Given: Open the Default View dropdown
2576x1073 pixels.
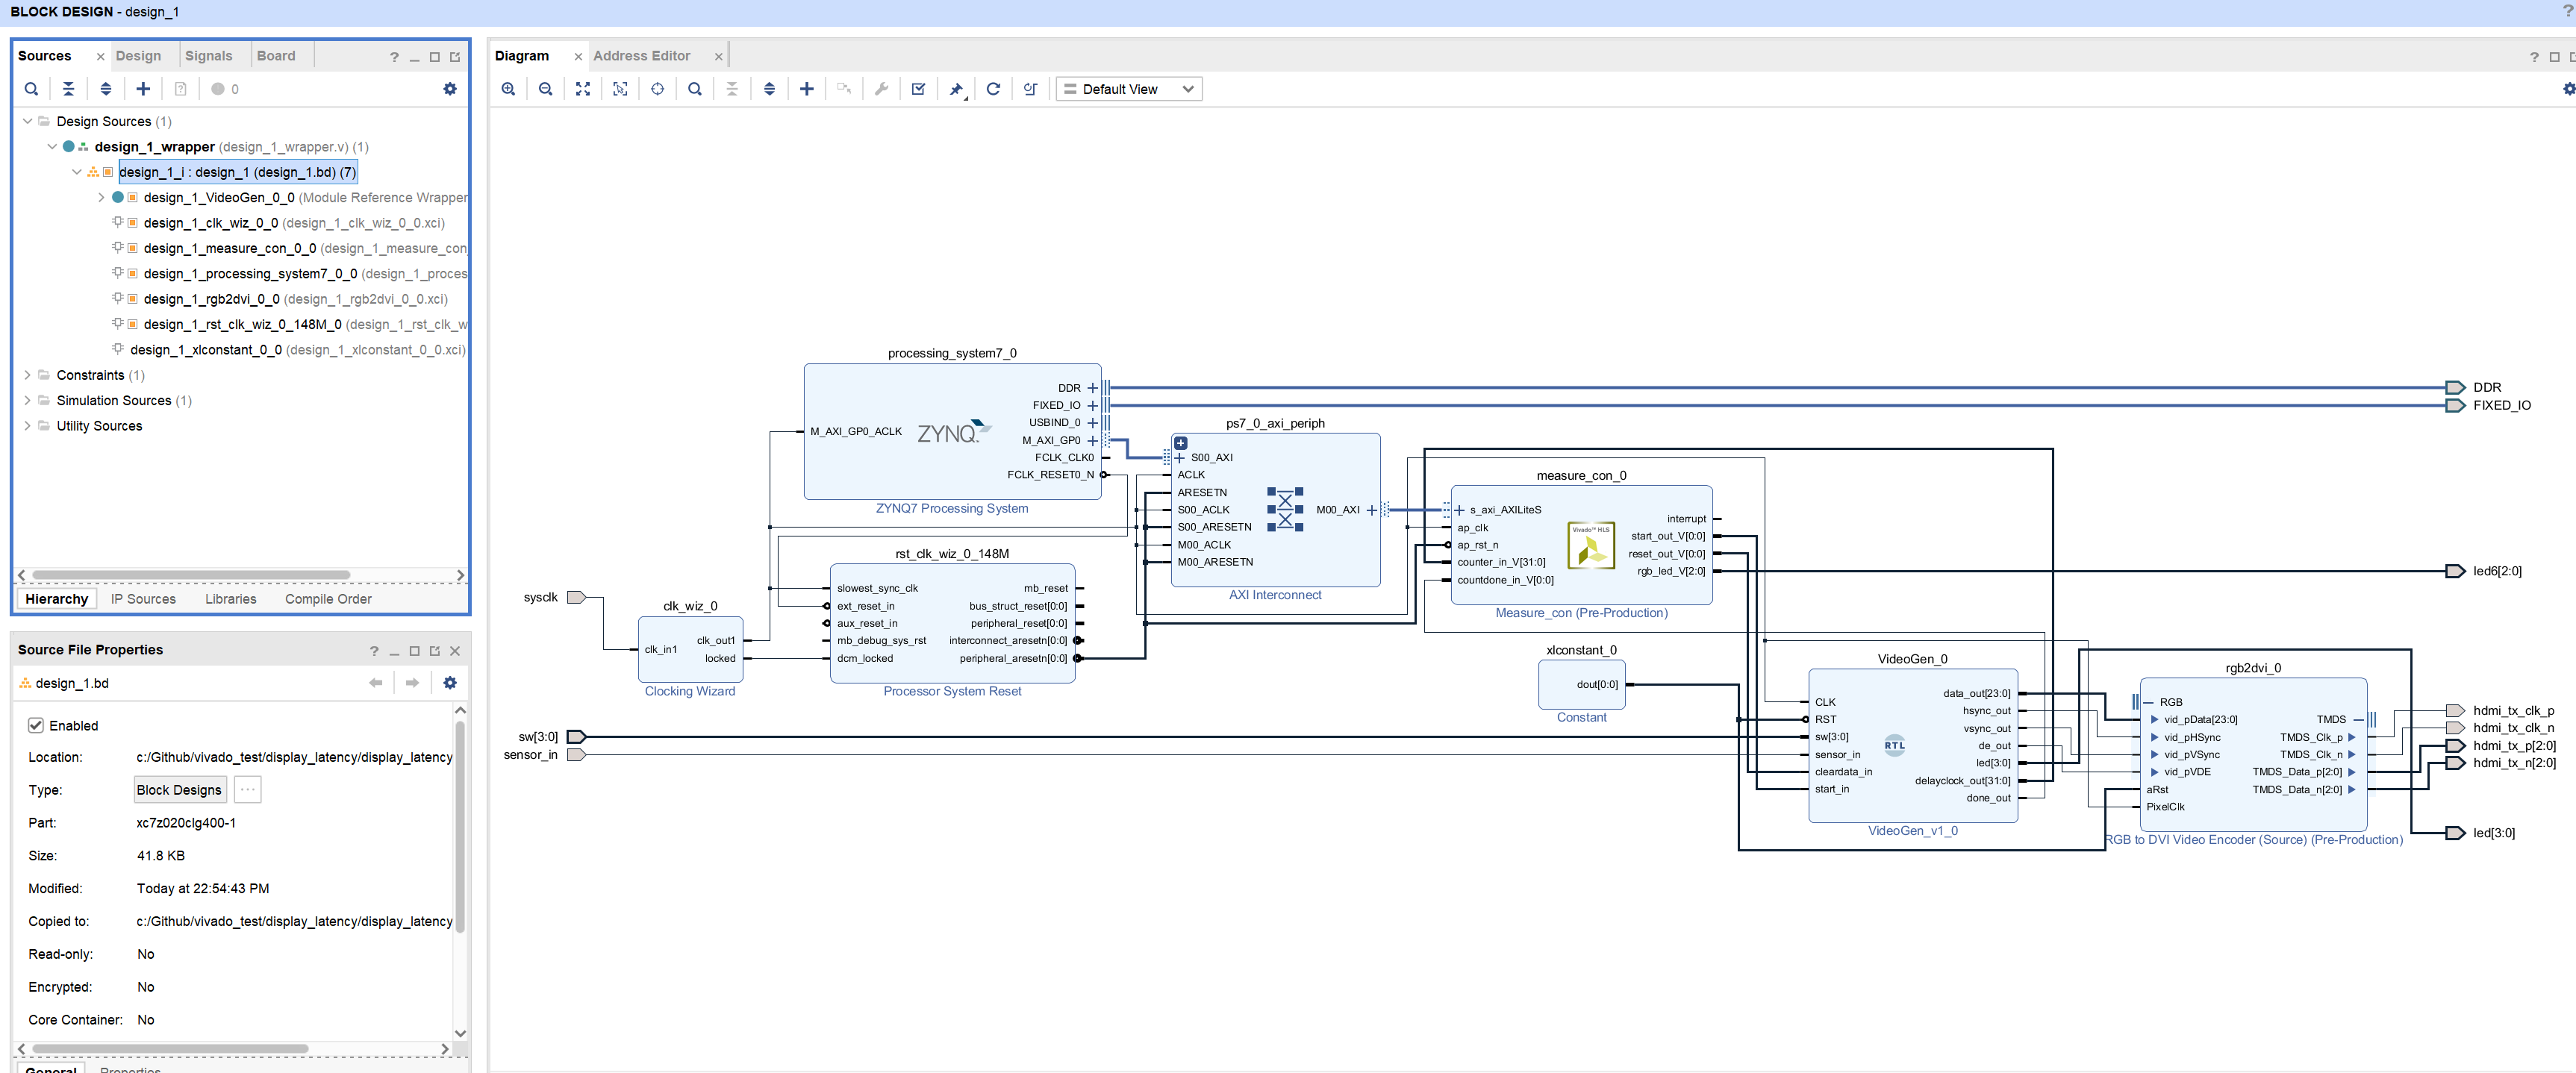Looking at the screenshot, I should 1129,89.
